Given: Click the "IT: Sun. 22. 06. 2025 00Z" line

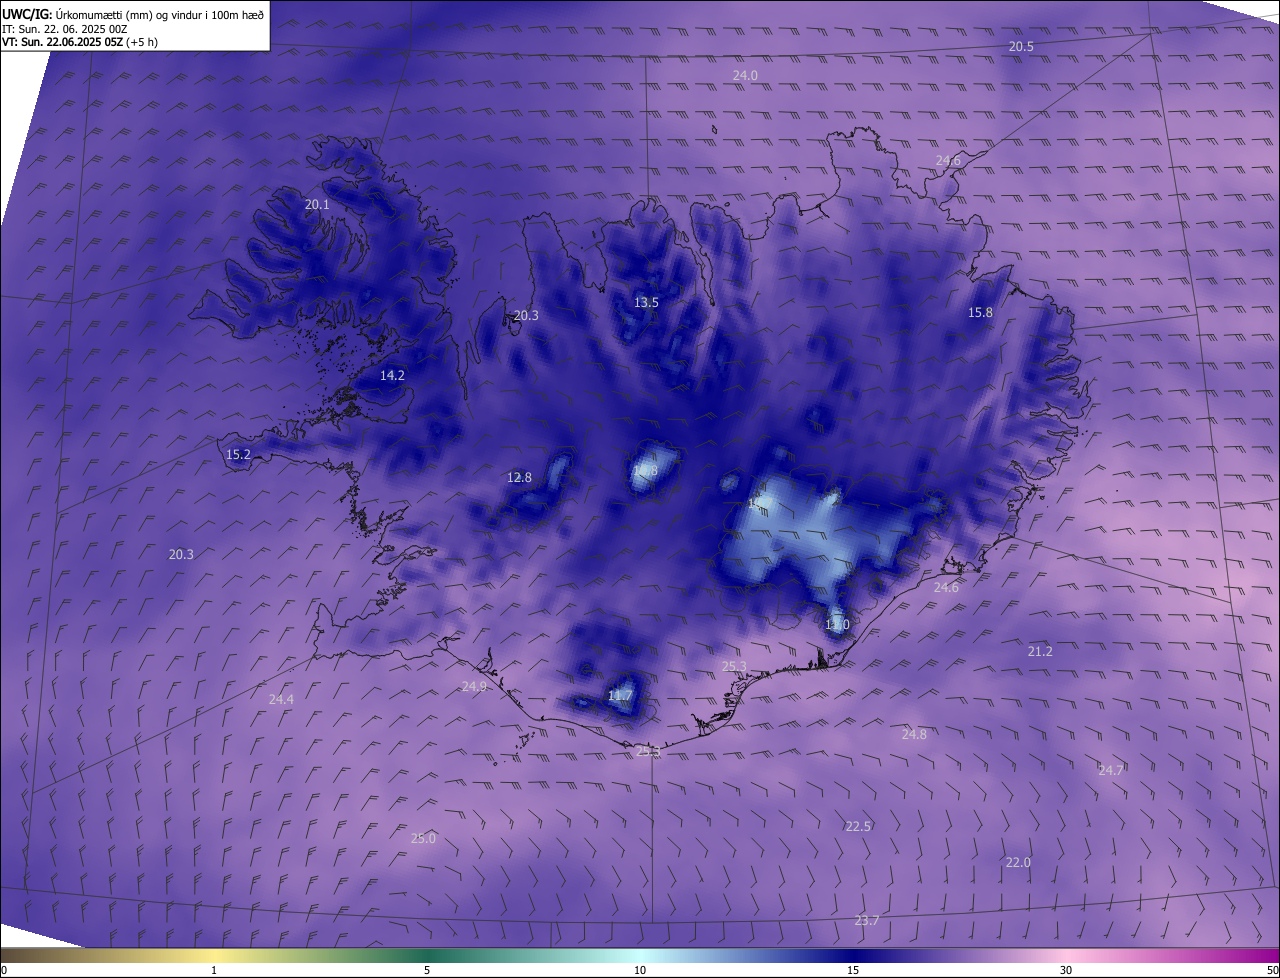Looking at the screenshot, I should (66, 28).
